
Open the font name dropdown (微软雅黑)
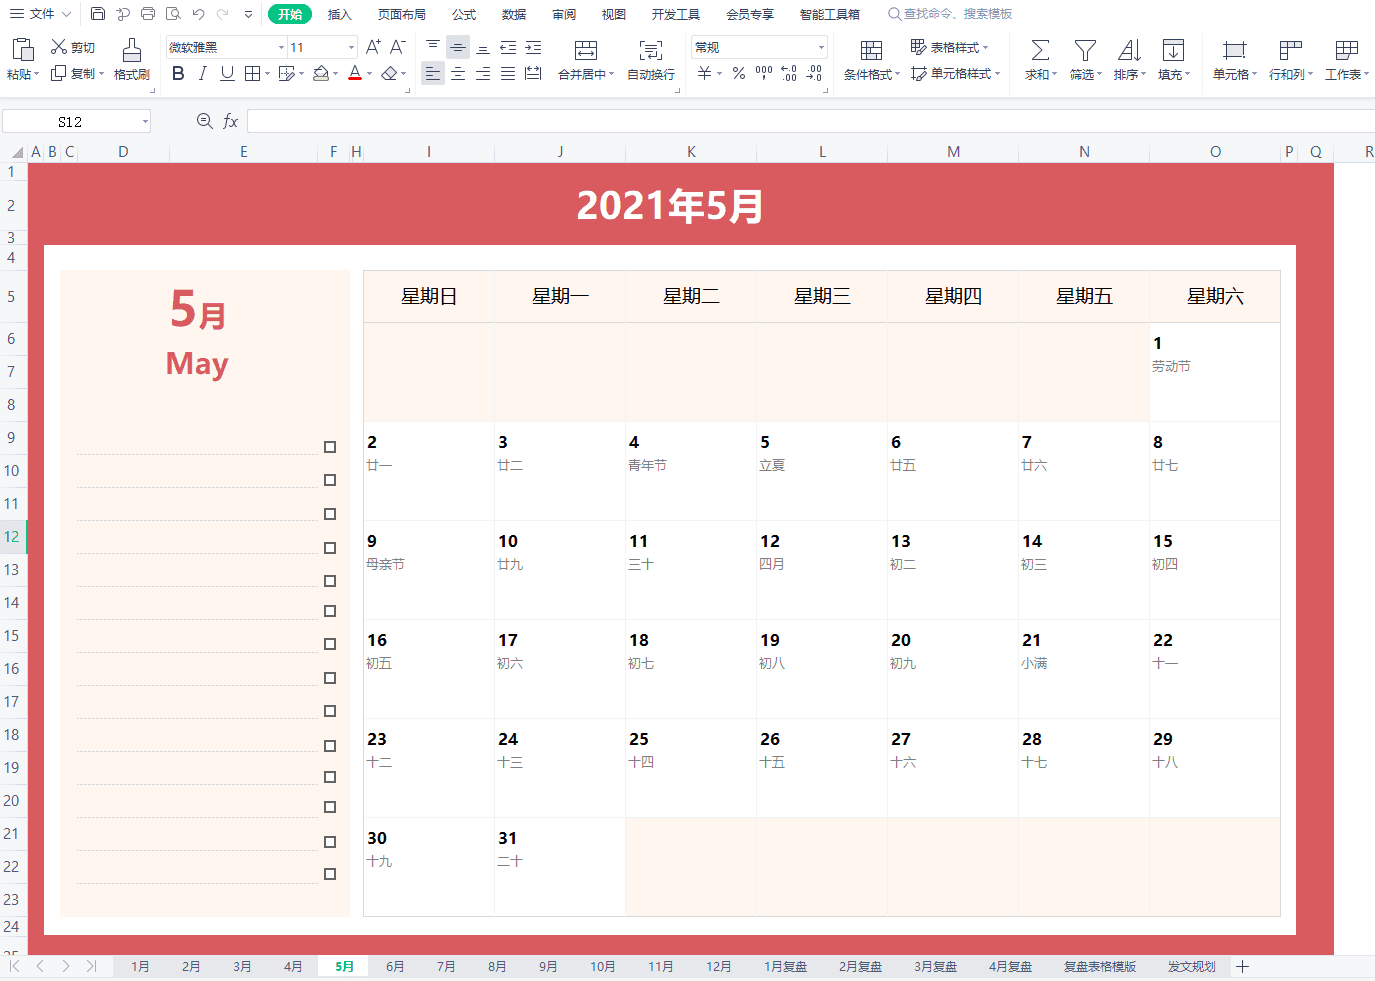point(281,47)
